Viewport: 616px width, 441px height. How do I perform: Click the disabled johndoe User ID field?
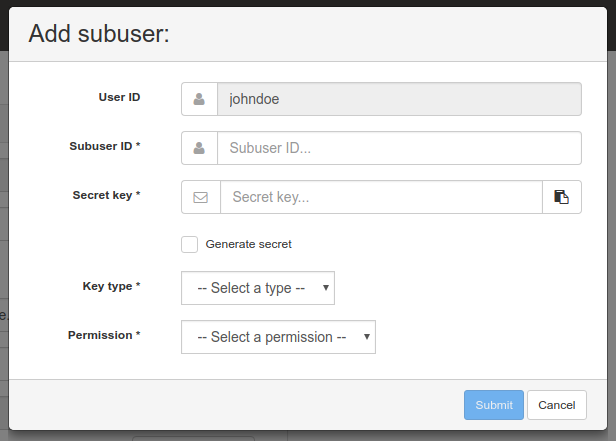tap(398, 99)
